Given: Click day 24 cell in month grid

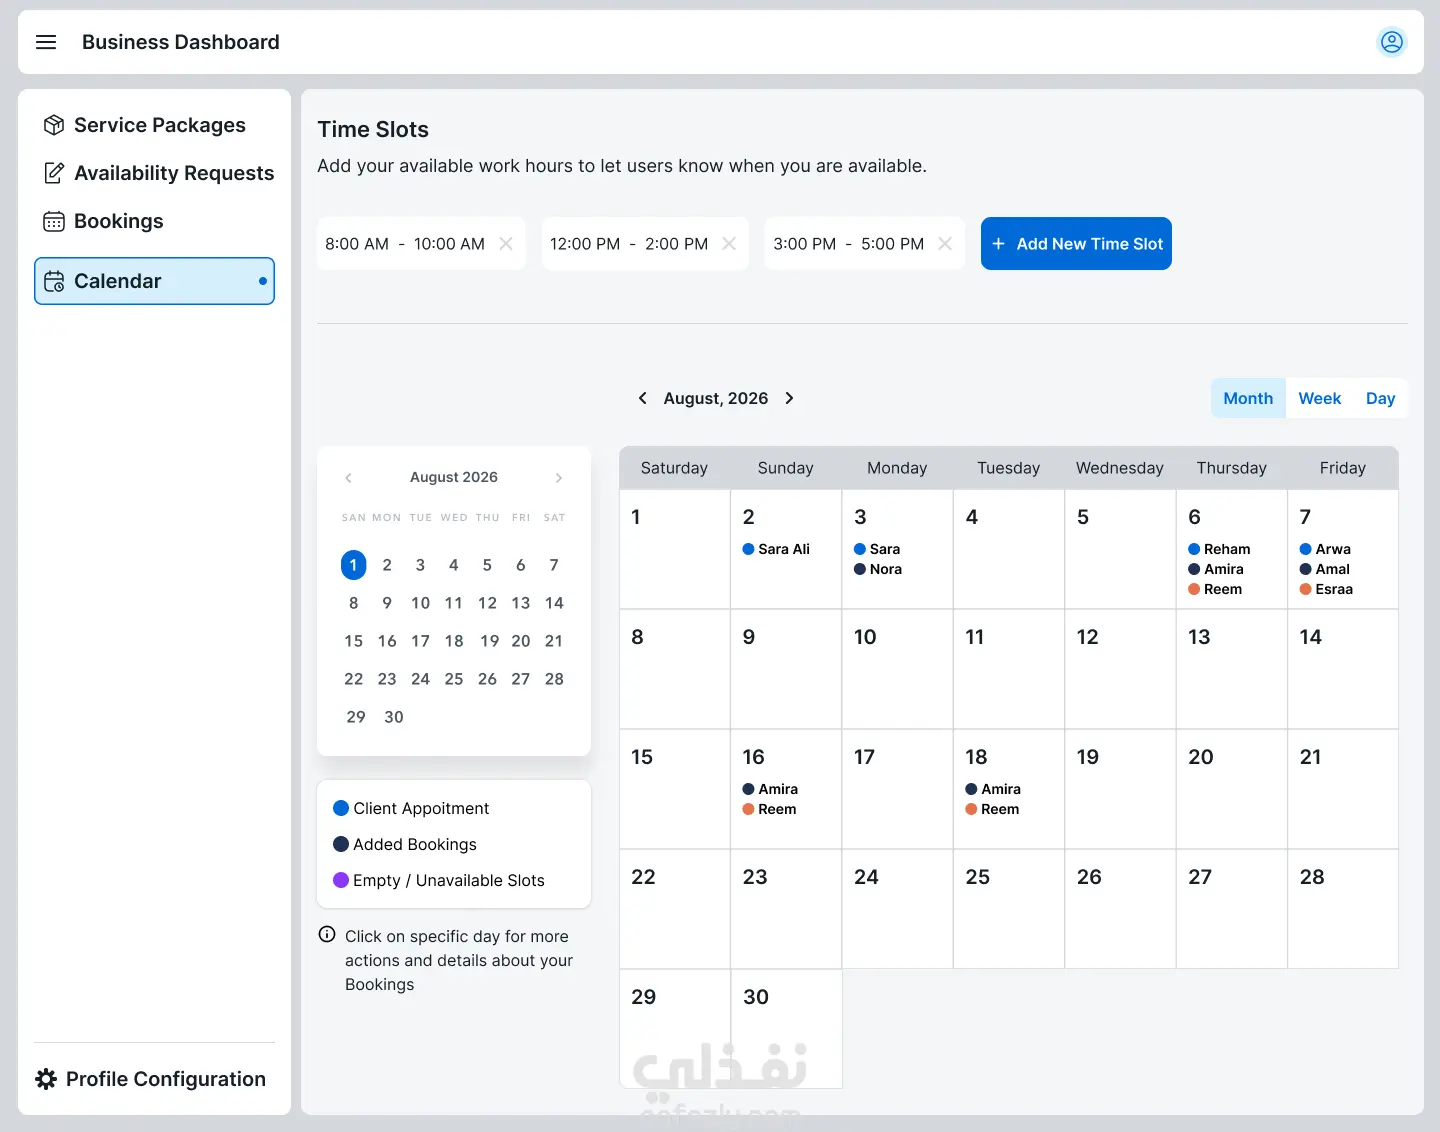Looking at the screenshot, I should pos(897,909).
